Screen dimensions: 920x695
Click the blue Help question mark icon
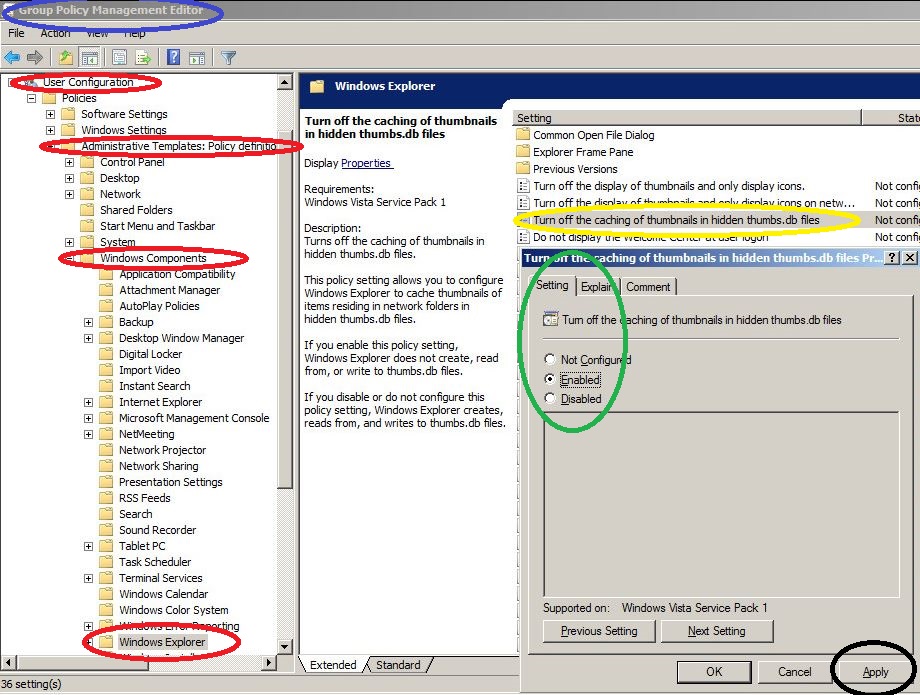[x=173, y=57]
